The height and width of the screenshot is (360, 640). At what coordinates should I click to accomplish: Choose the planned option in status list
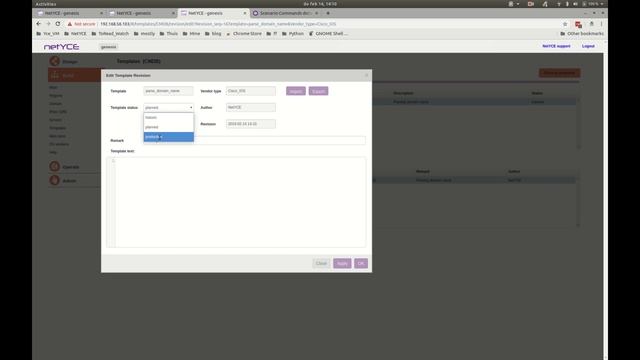(168, 127)
